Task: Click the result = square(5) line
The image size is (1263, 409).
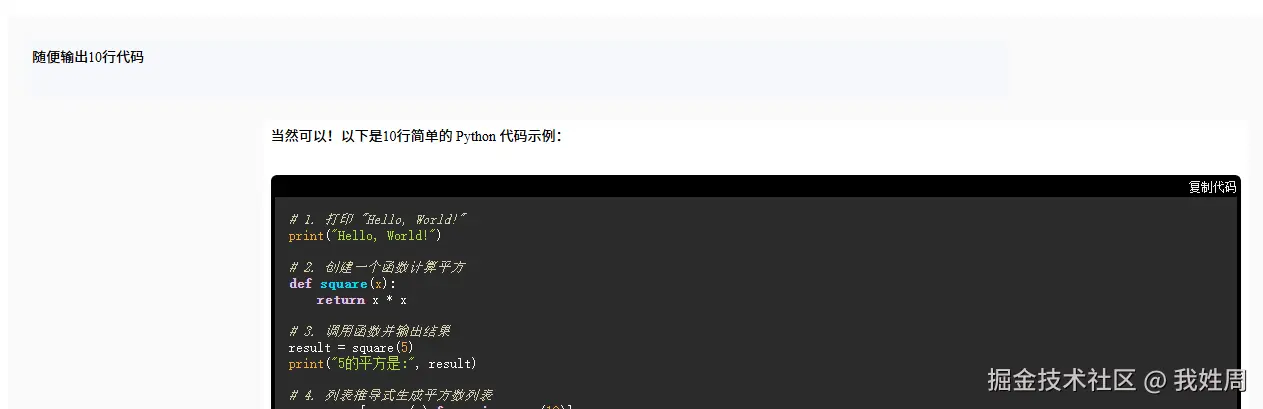Action: (x=350, y=348)
